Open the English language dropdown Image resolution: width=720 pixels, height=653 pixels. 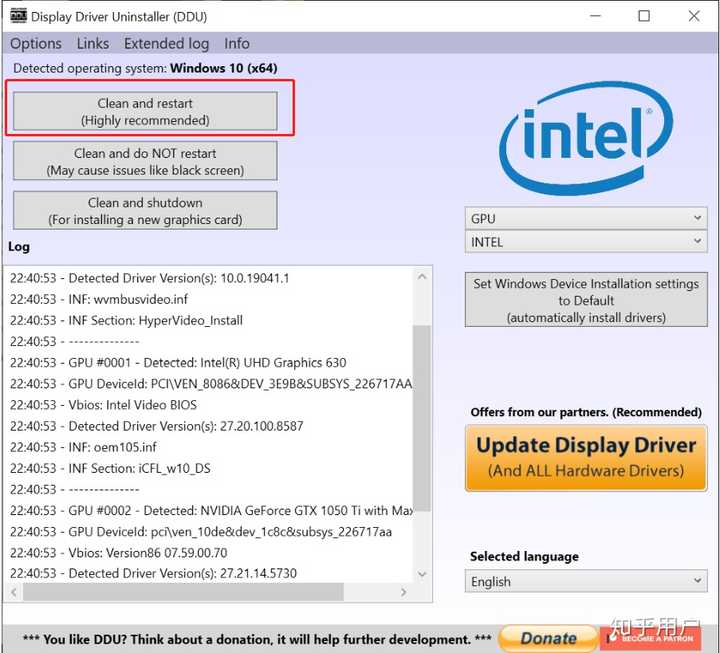(586, 581)
